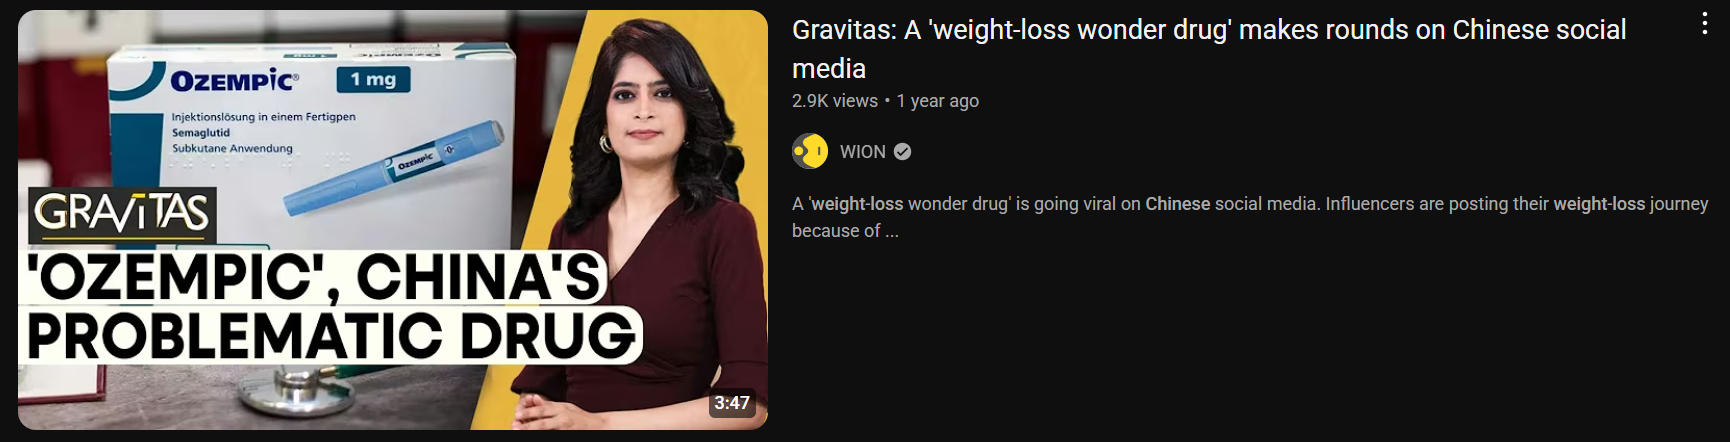Click the '1 year ago' upload date
1730x442 pixels.
[938, 101]
